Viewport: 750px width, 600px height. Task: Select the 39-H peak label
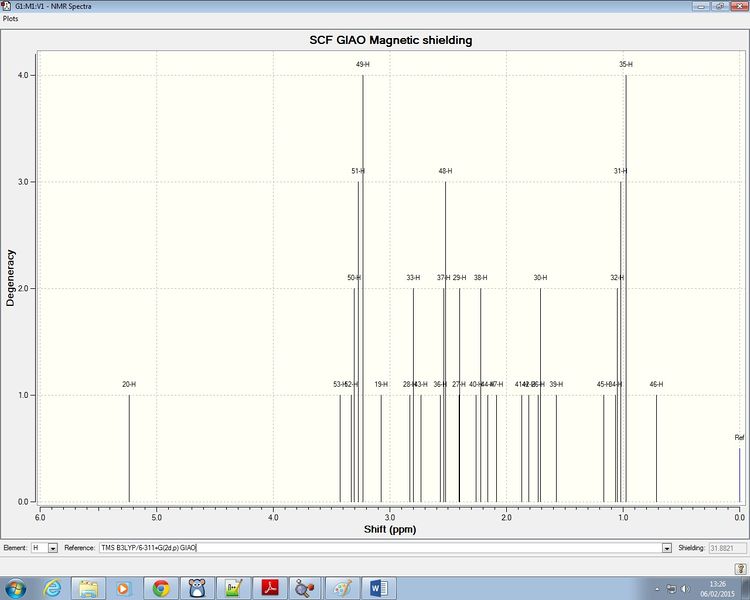[x=556, y=384]
